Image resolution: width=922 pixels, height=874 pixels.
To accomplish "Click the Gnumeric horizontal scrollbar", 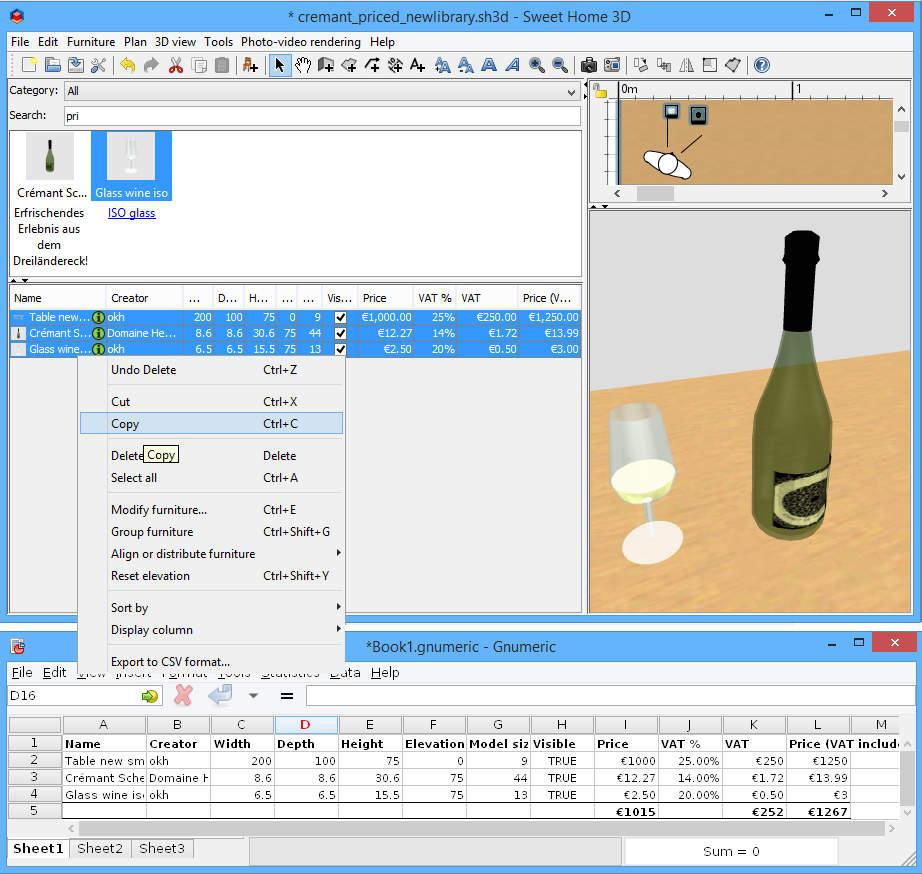I will (482, 828).
